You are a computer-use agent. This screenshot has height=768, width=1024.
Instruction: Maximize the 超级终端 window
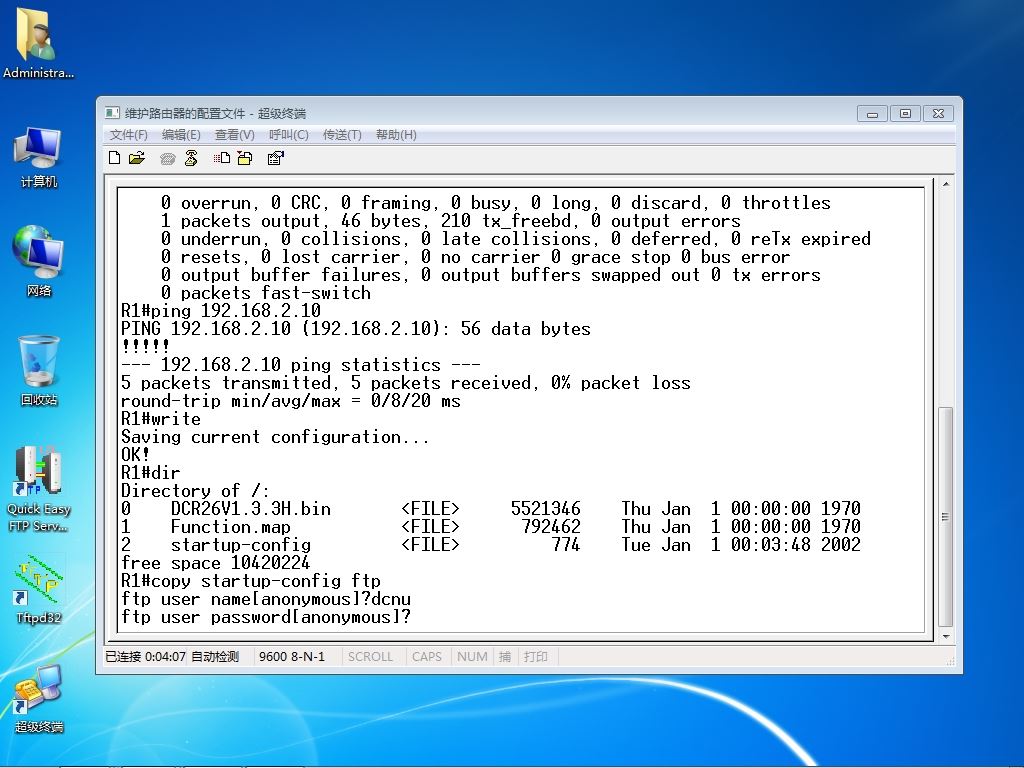[x=905, y=114]
